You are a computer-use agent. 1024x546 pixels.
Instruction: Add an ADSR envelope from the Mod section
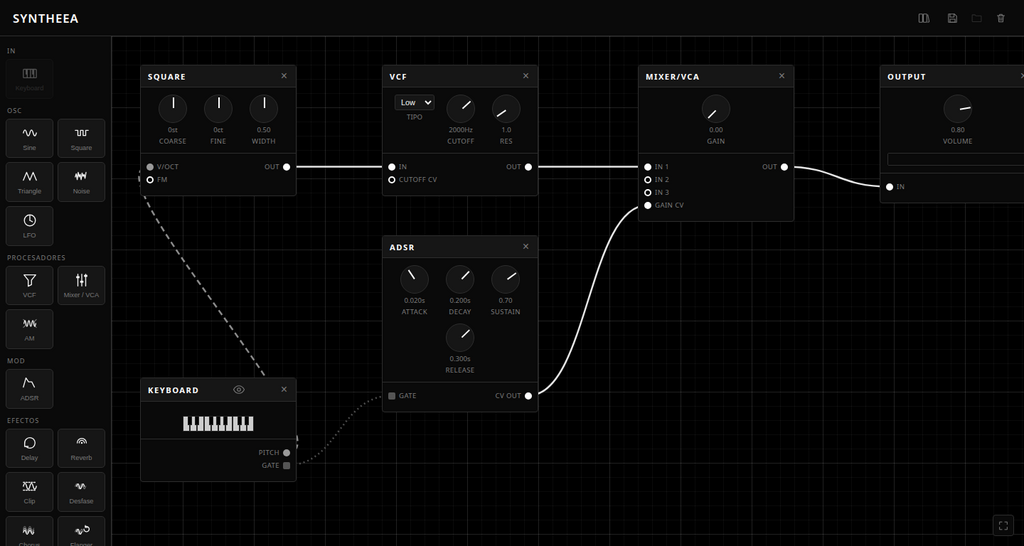(29, 389)
